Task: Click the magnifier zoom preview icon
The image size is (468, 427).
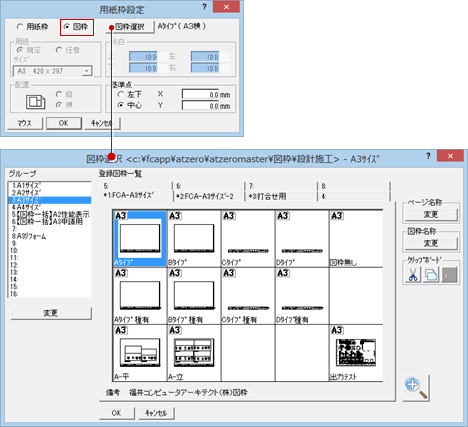Action: [x=416, y=388]
